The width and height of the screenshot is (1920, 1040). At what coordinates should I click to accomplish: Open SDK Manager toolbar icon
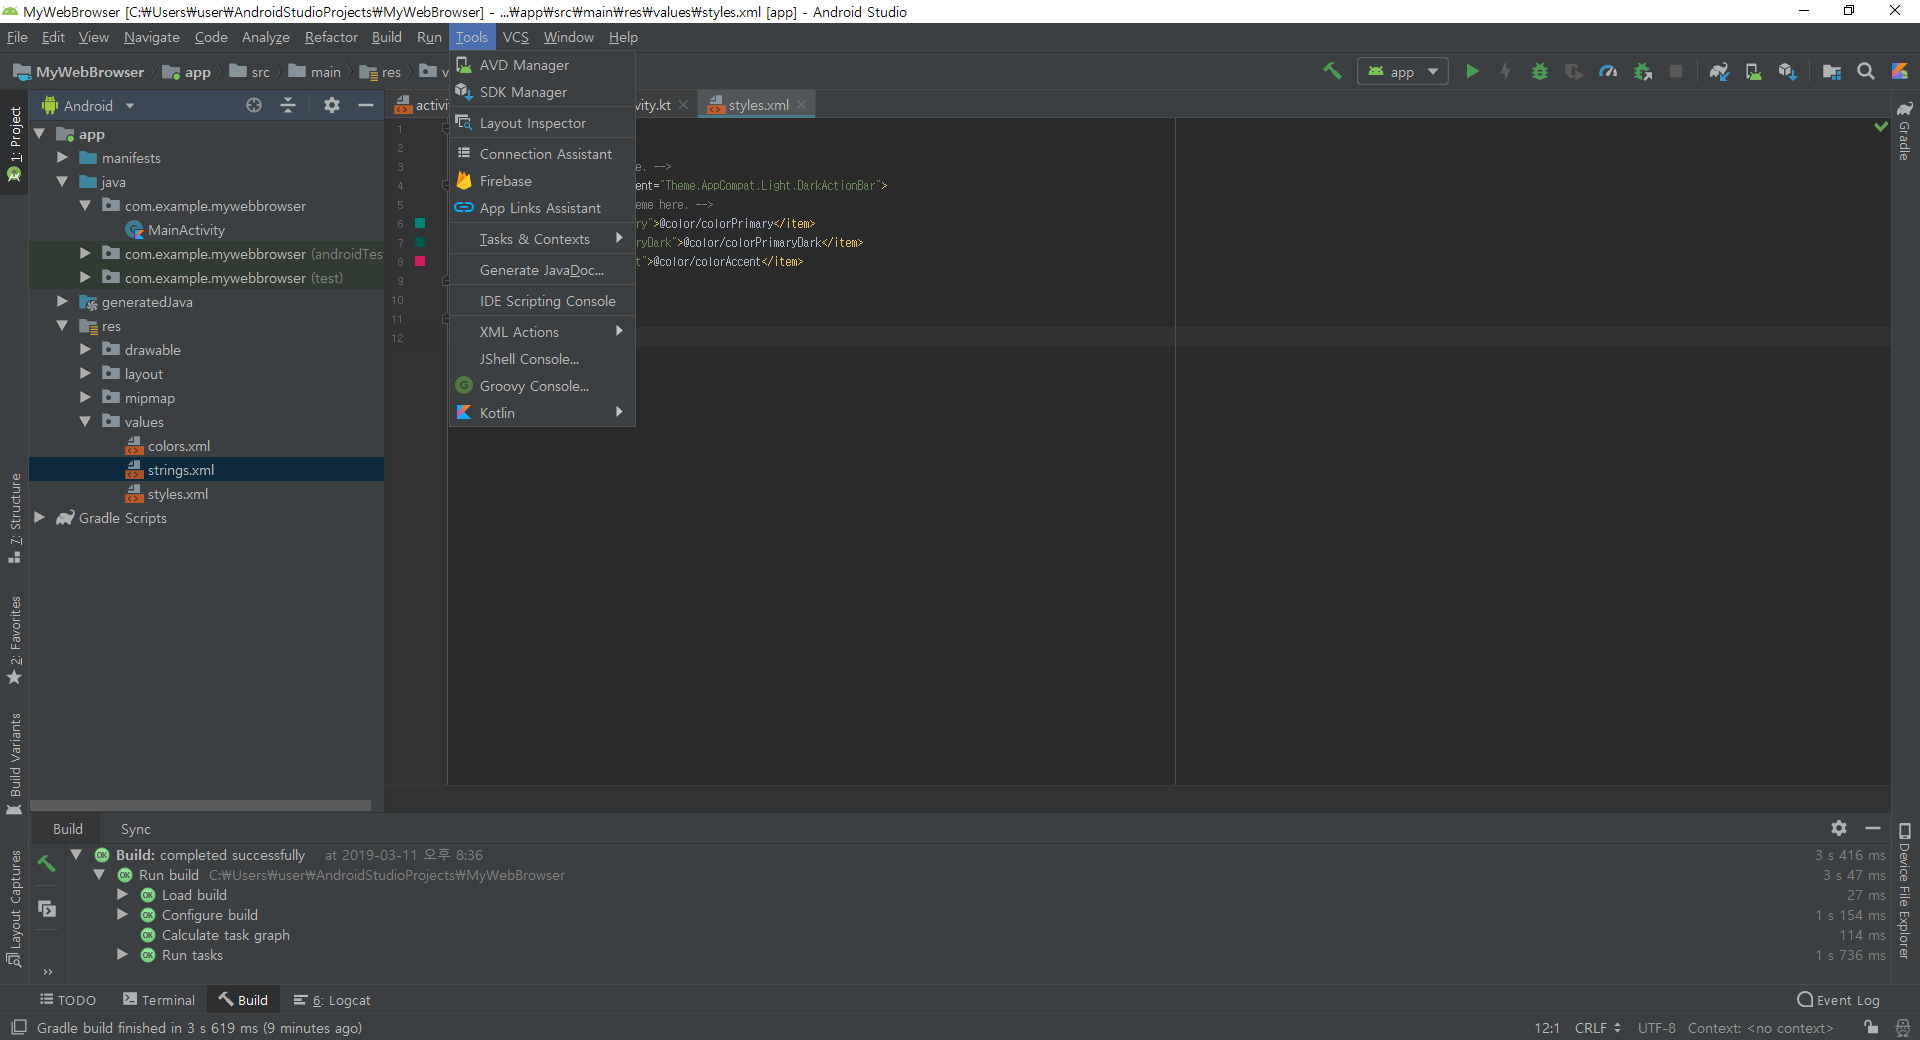[1787, 71]
